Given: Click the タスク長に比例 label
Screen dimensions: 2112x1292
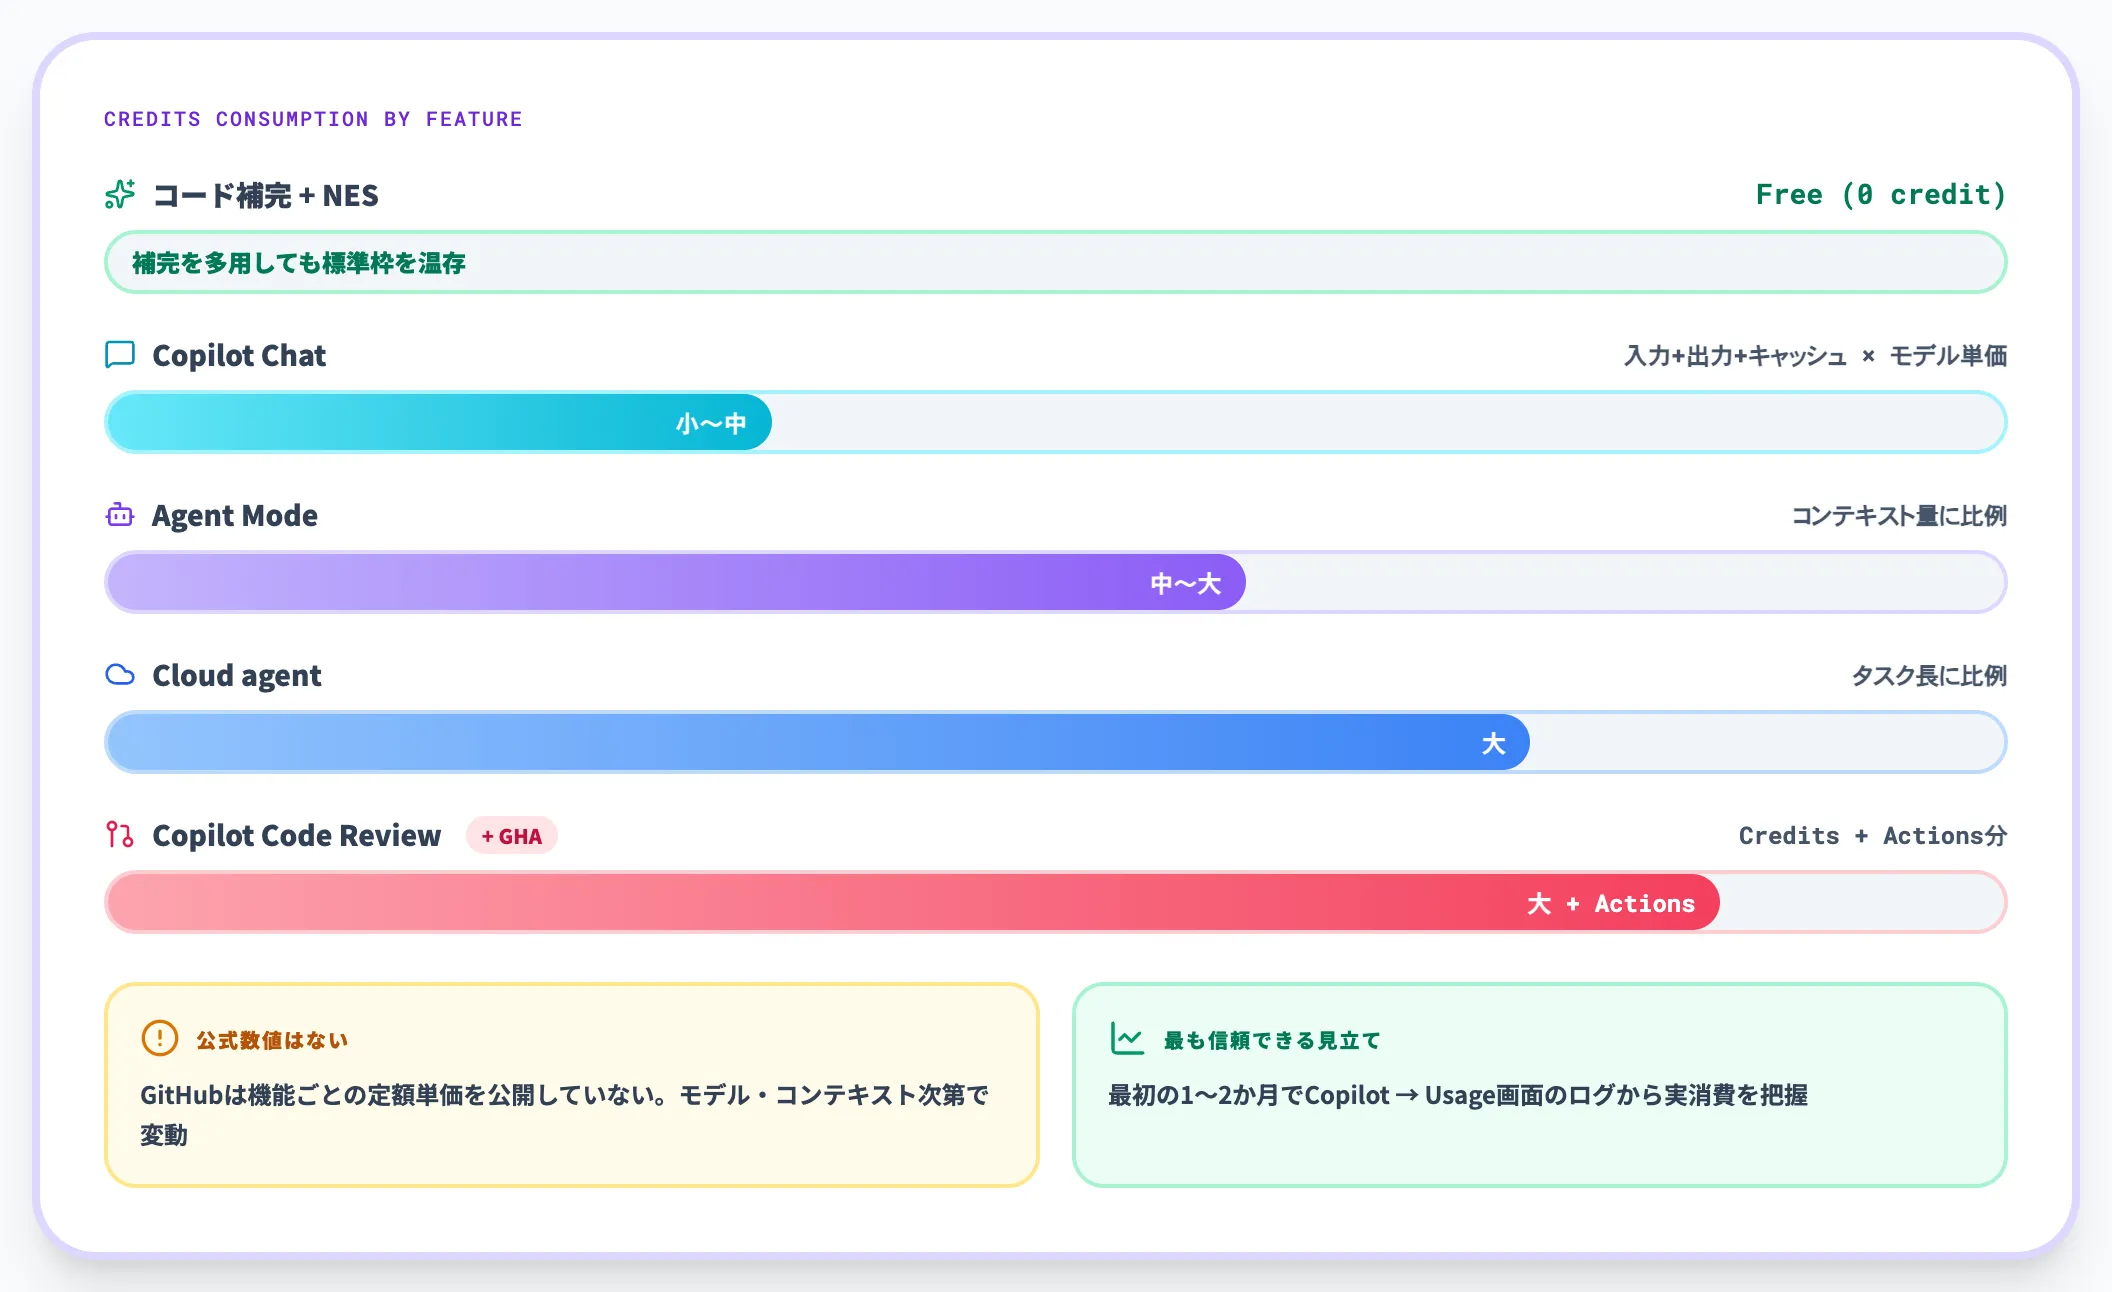Looking at the screenshot, I should click(x=1929, y=676).
